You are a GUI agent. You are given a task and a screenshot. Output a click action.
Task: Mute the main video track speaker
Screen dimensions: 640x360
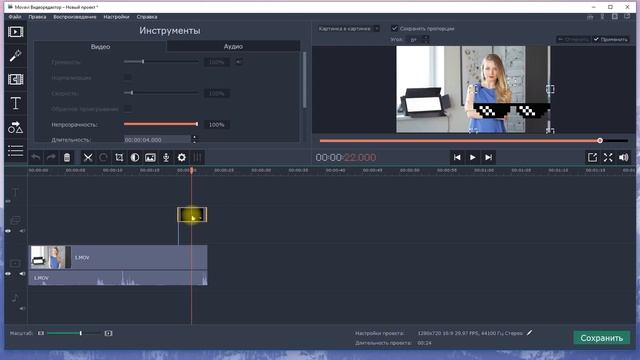point(22,274)
